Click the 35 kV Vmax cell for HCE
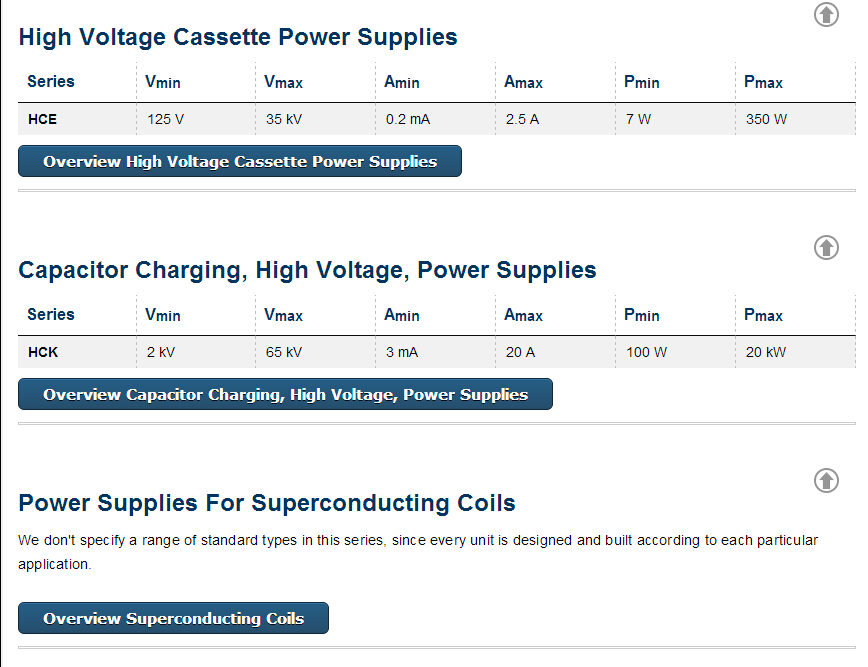 (x=284, y=119)
